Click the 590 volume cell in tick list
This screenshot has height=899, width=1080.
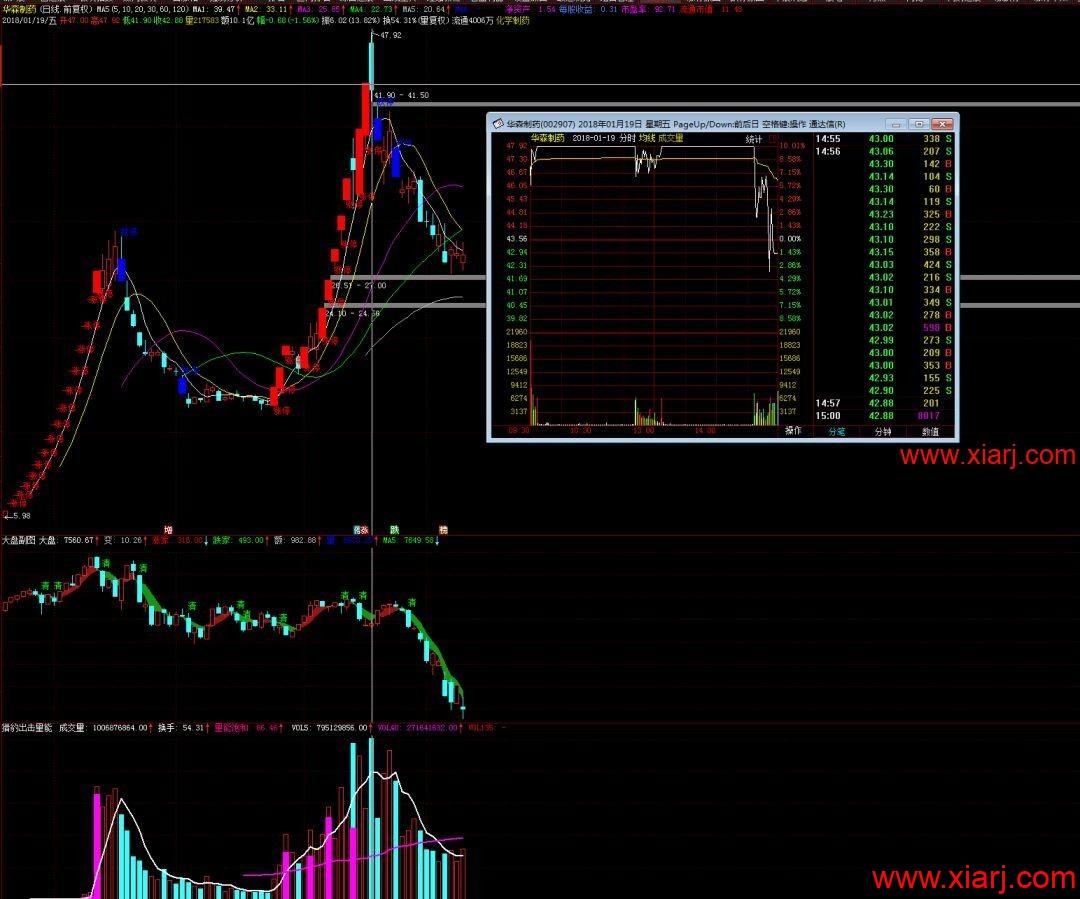[x=931, y=328]
